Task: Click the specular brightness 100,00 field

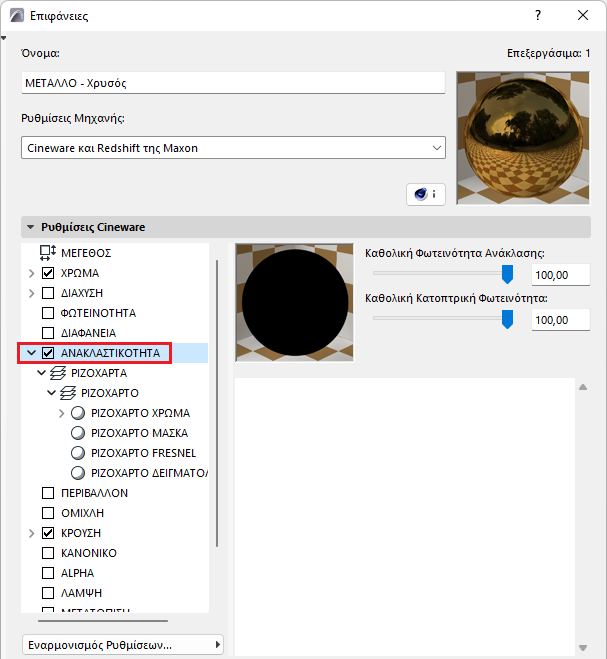Action: tap(561, 320)
